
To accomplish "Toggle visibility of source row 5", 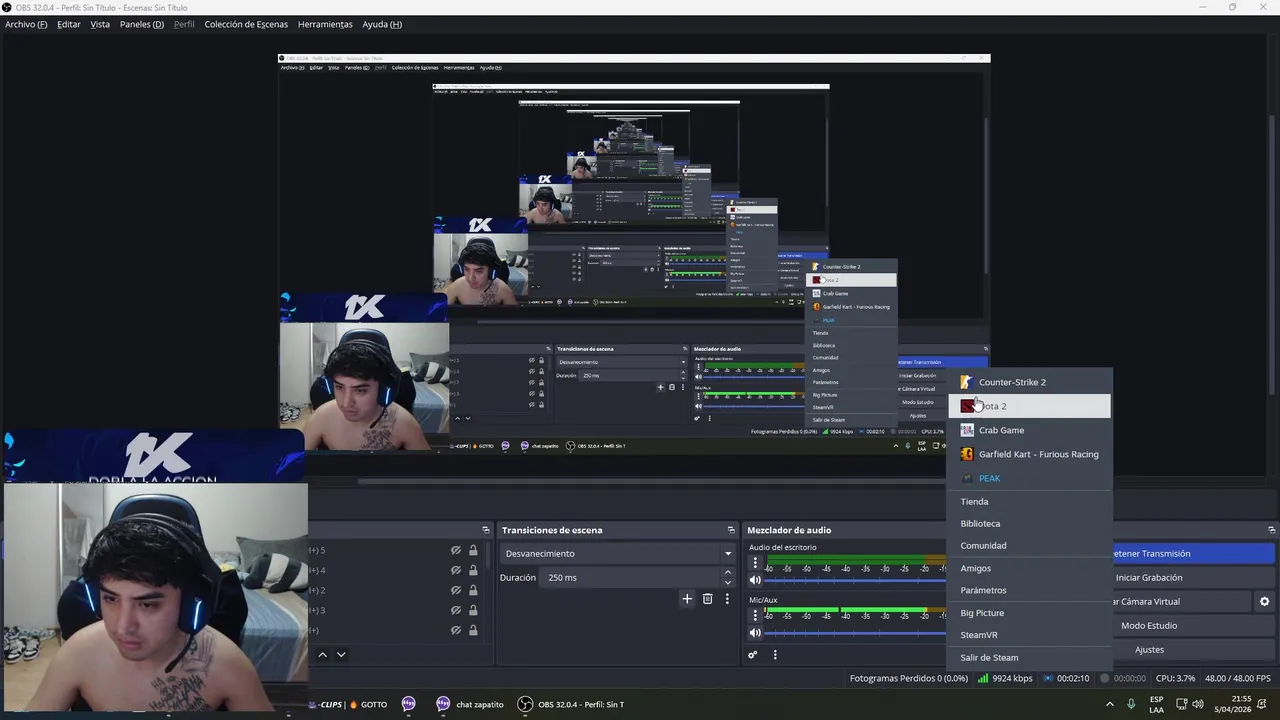I will click(x=456, y=550).
